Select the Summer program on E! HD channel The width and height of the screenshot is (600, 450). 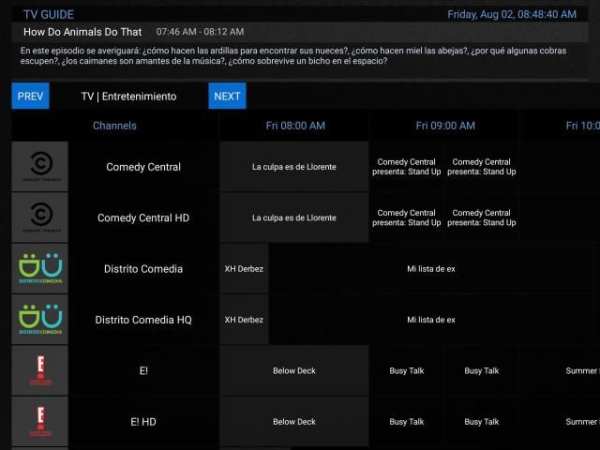tap(560, 422)
